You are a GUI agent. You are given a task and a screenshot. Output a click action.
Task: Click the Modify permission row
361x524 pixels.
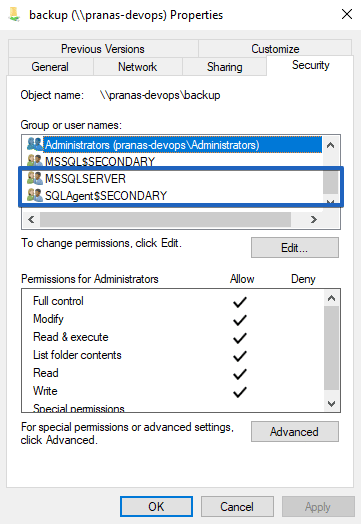(173, 319)
